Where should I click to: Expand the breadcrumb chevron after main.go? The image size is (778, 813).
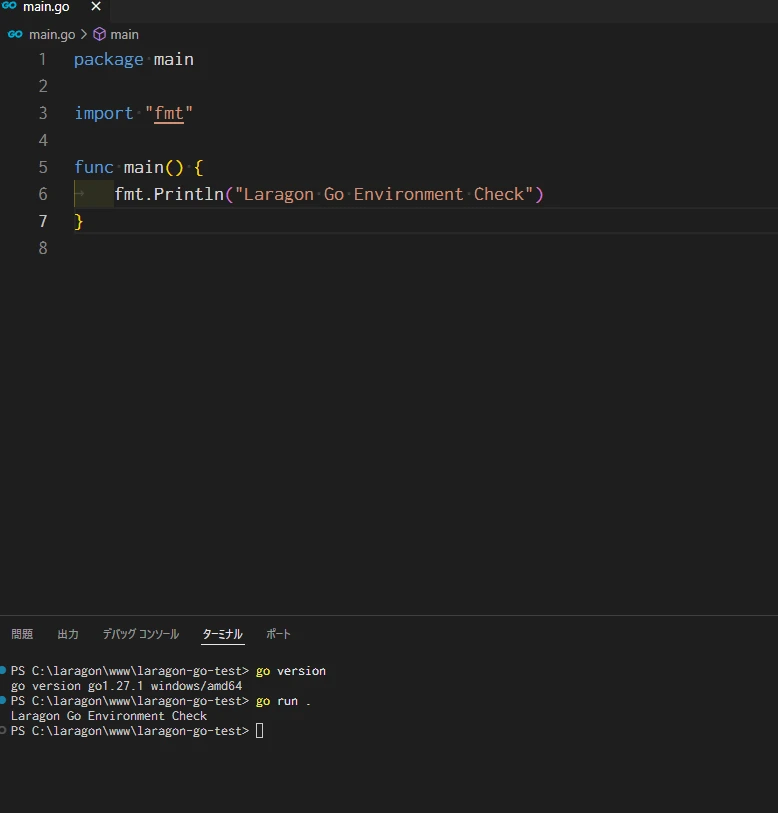point(84,35)
